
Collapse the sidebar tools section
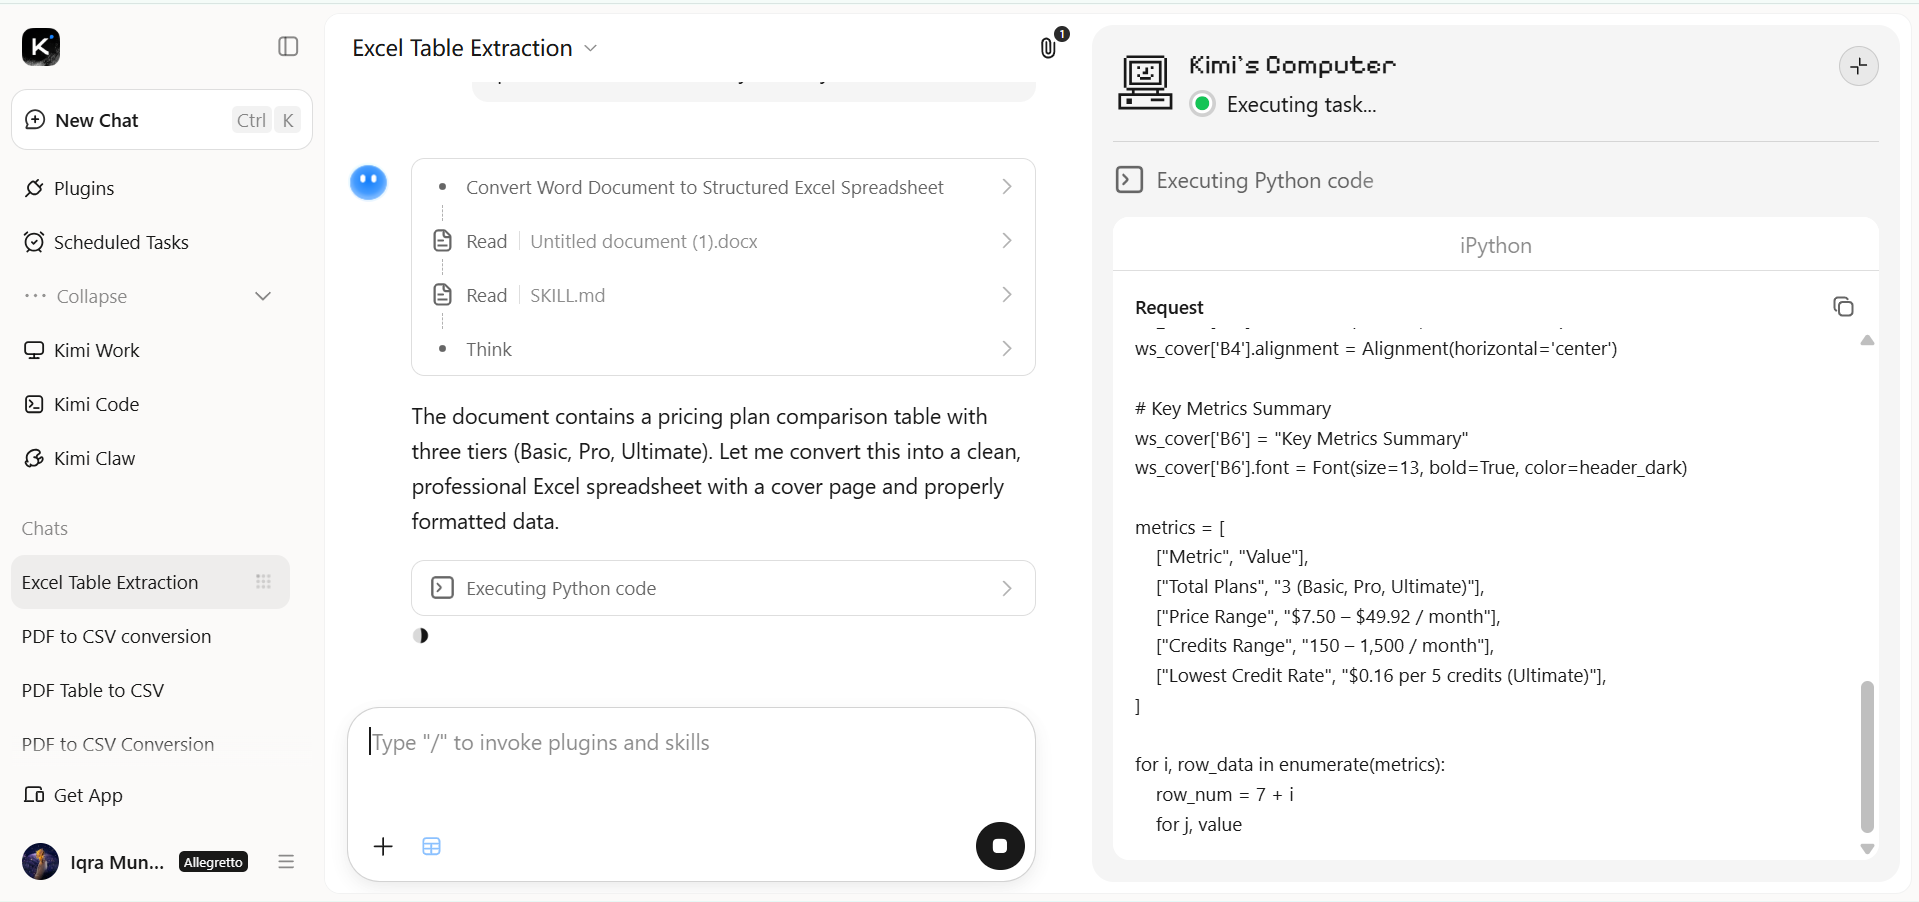coord(148,296)
